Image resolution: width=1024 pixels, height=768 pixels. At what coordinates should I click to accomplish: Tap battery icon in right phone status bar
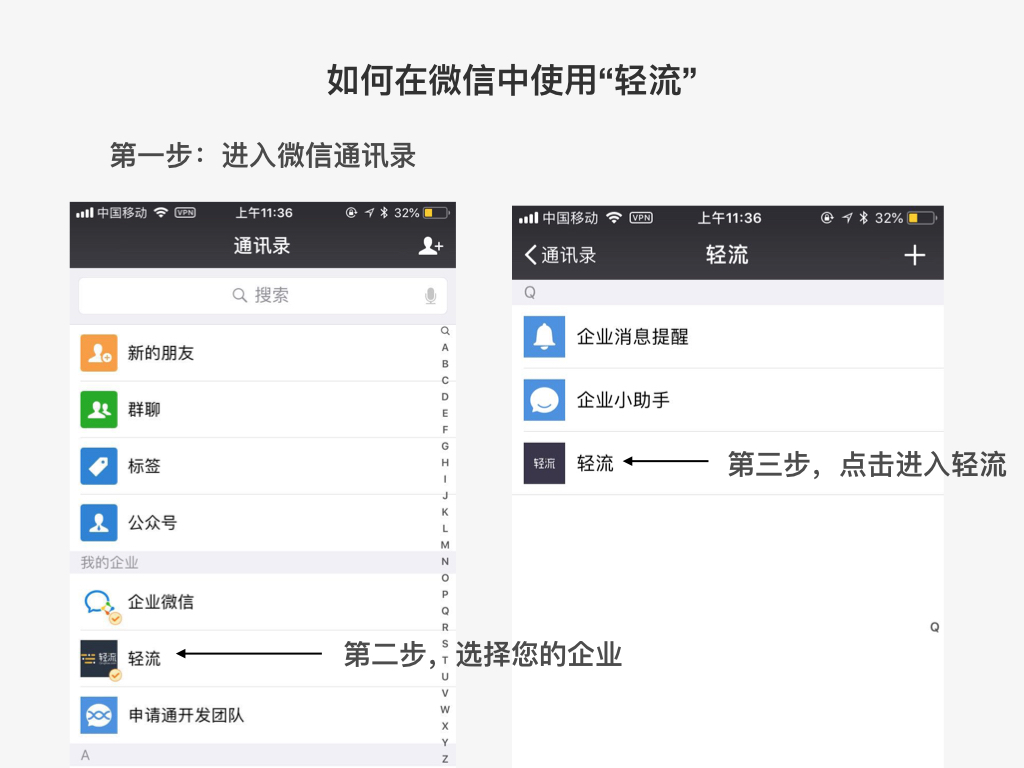click(921, 217)
